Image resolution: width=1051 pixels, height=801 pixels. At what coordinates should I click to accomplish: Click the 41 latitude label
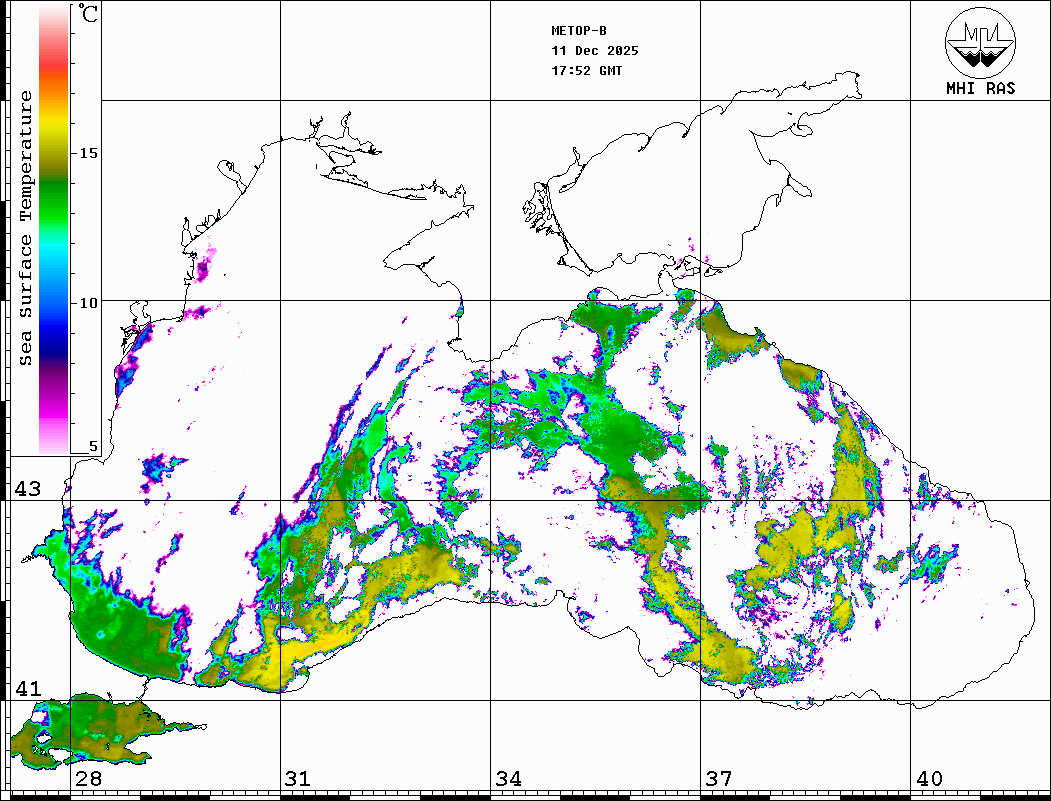(27, 689)
